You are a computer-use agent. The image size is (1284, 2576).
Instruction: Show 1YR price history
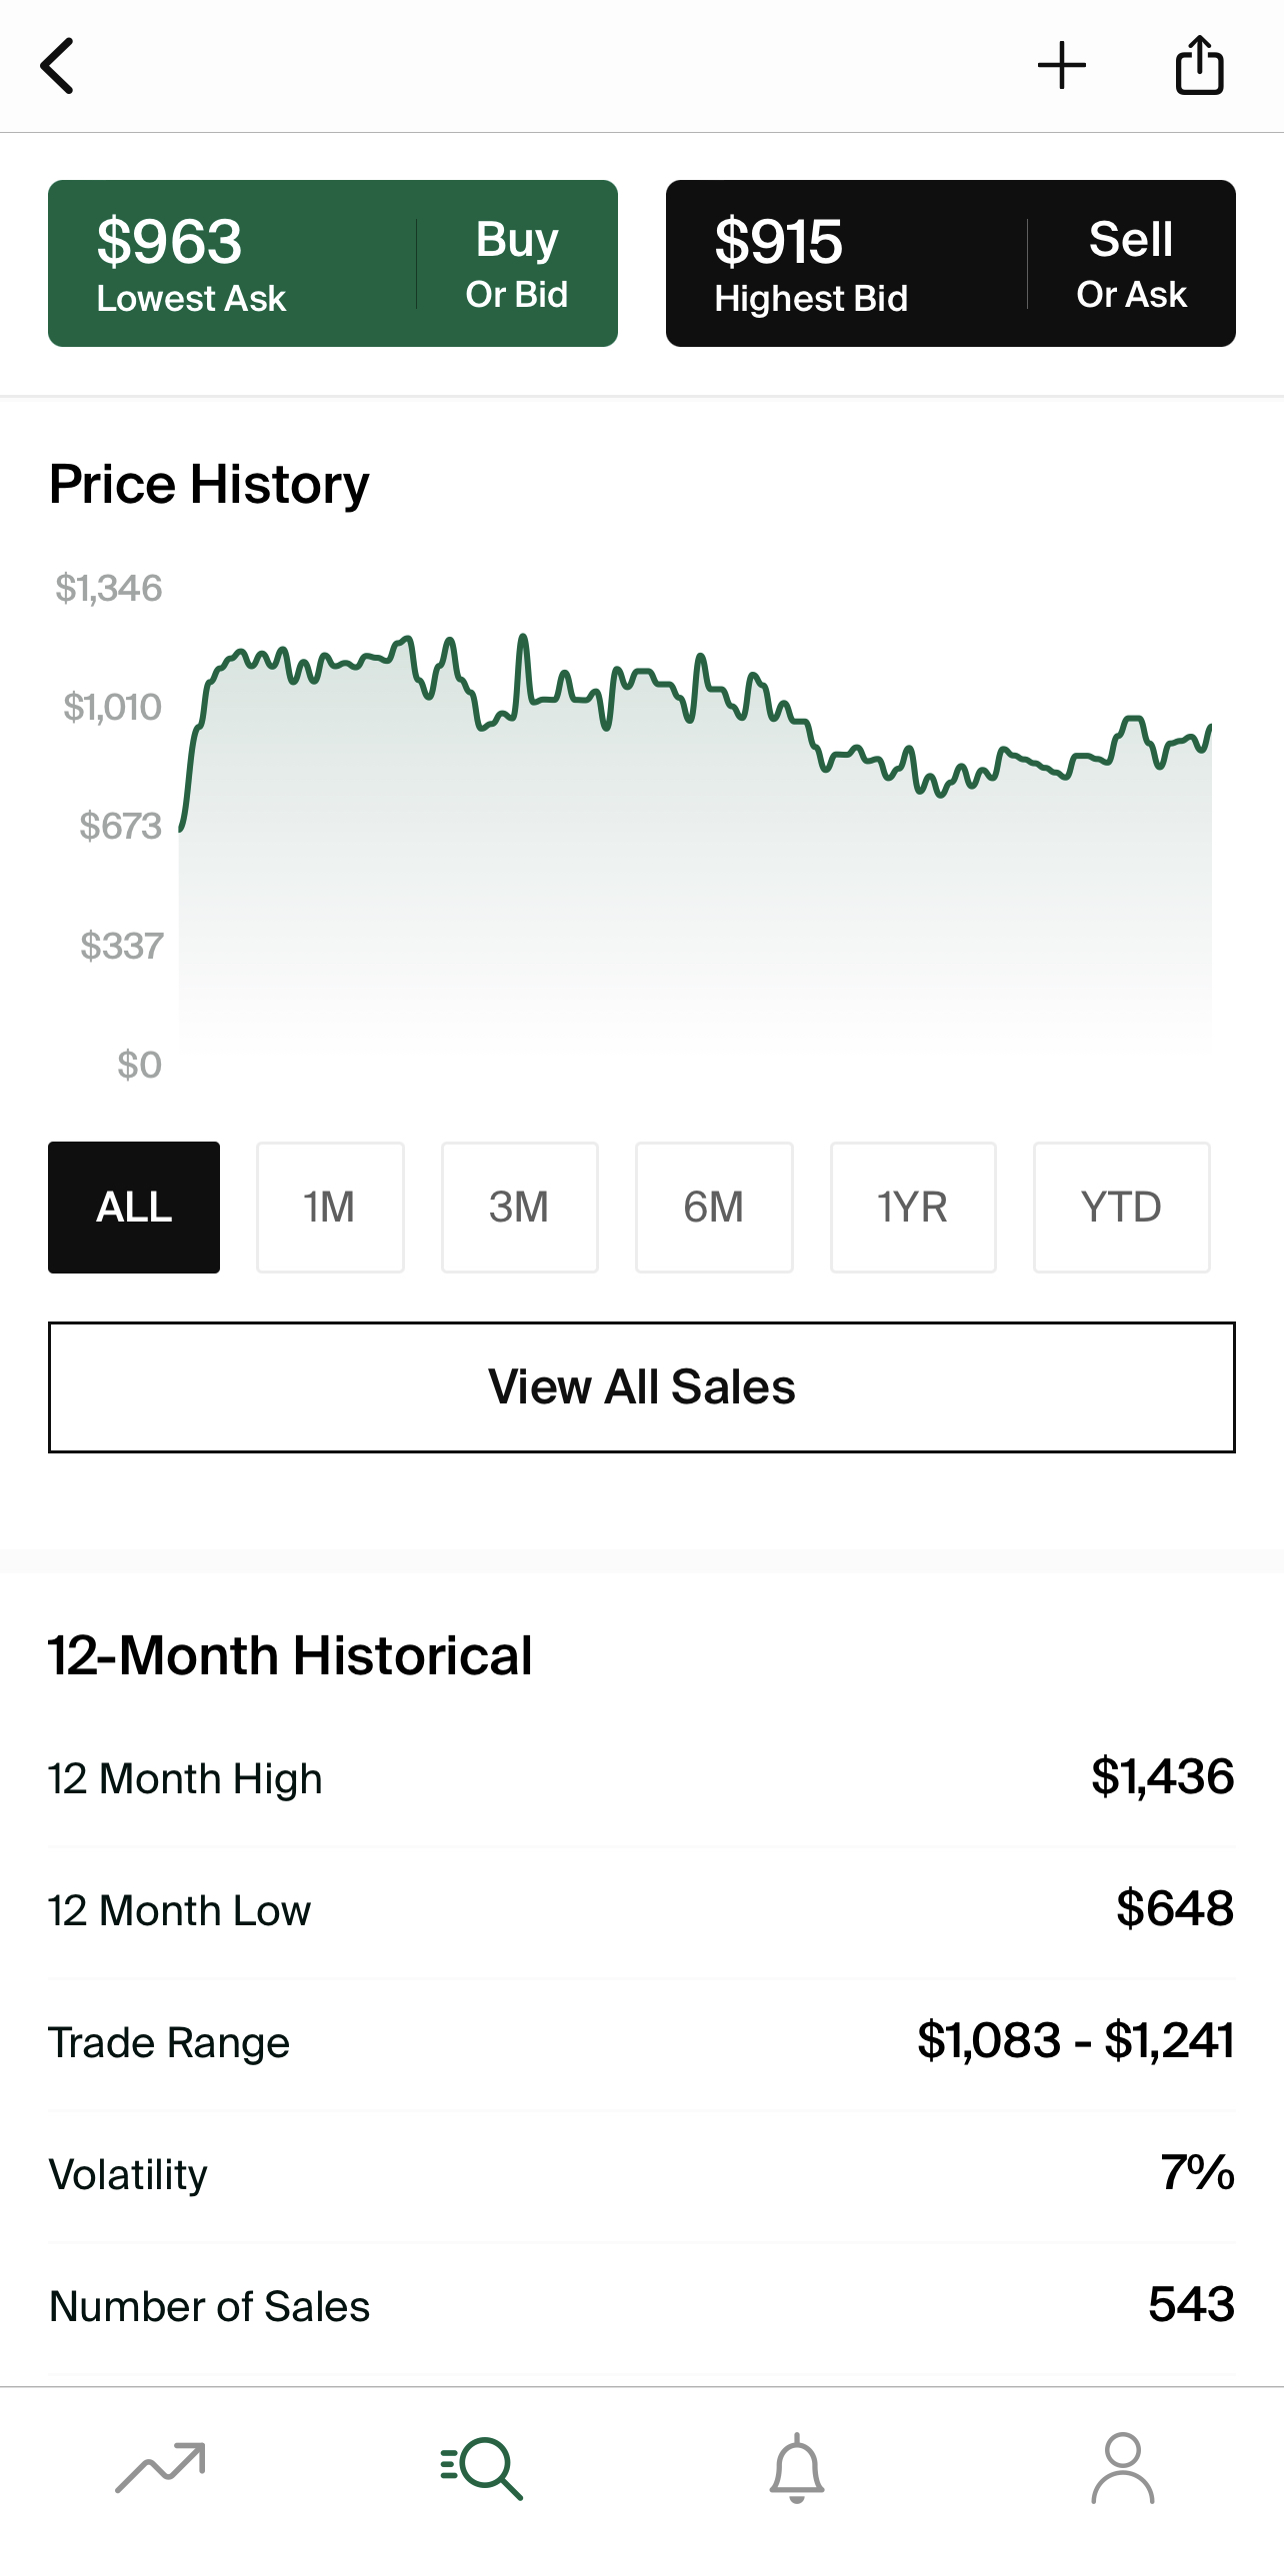[x=912, y=1207]
